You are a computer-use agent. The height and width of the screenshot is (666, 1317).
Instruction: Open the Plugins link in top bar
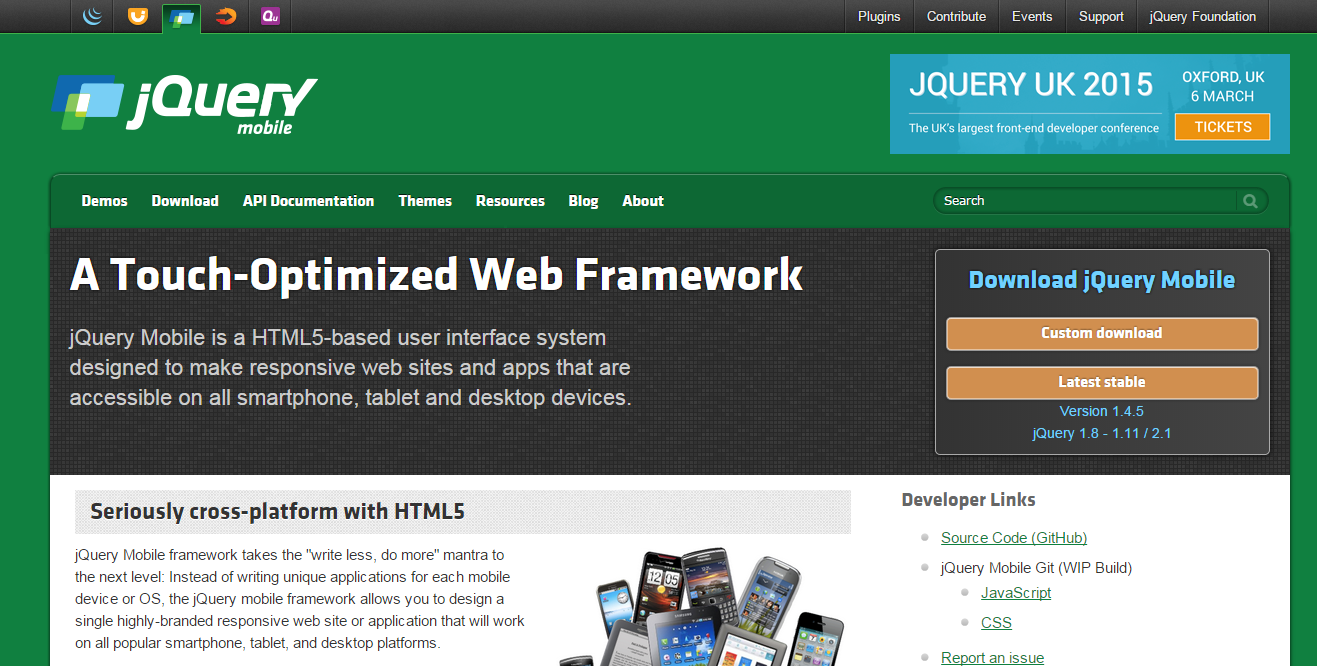coord(879,16)
